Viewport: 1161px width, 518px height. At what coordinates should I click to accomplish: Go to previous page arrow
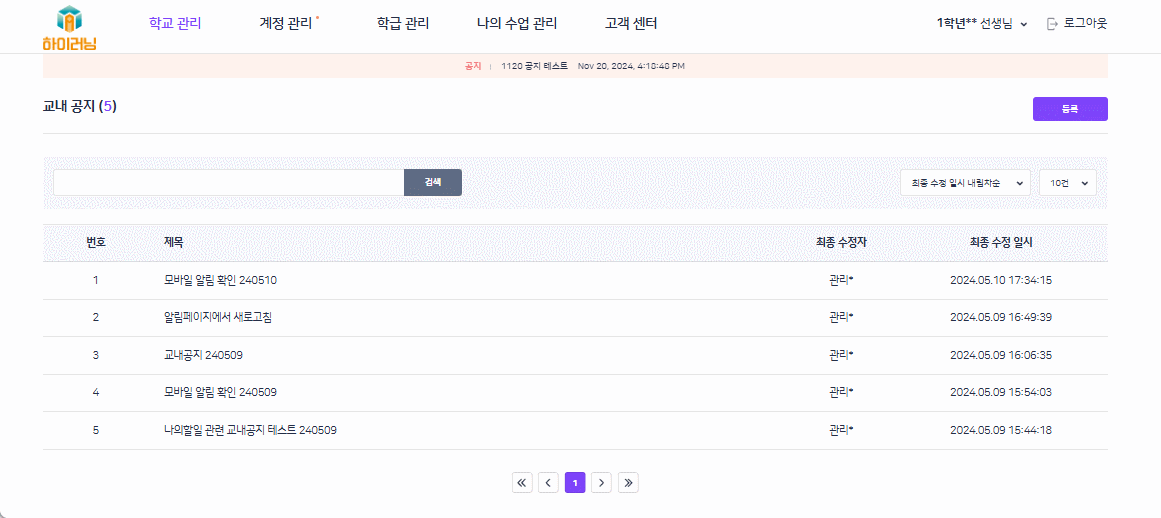click(548, 483)
